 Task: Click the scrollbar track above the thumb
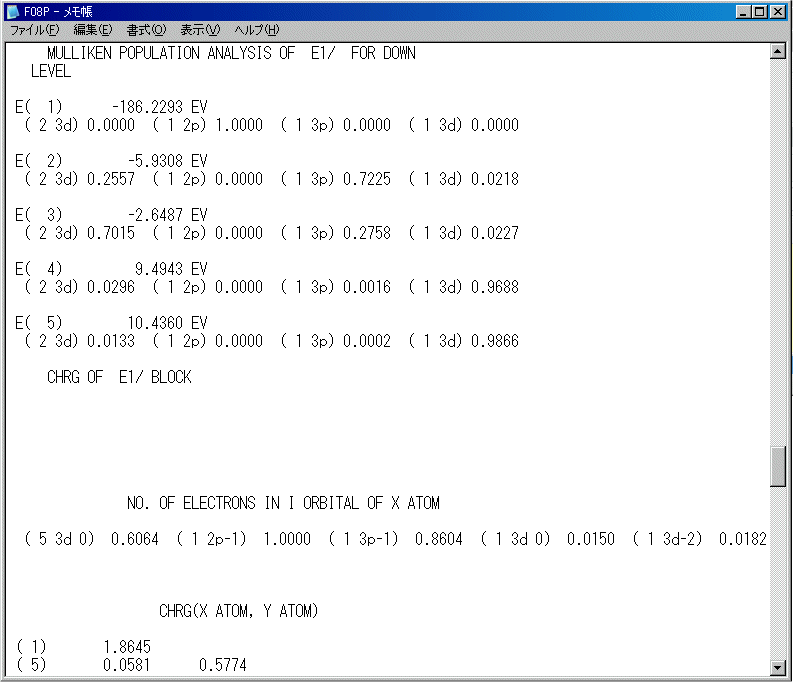pyautogui.click(x=778, y=250)
